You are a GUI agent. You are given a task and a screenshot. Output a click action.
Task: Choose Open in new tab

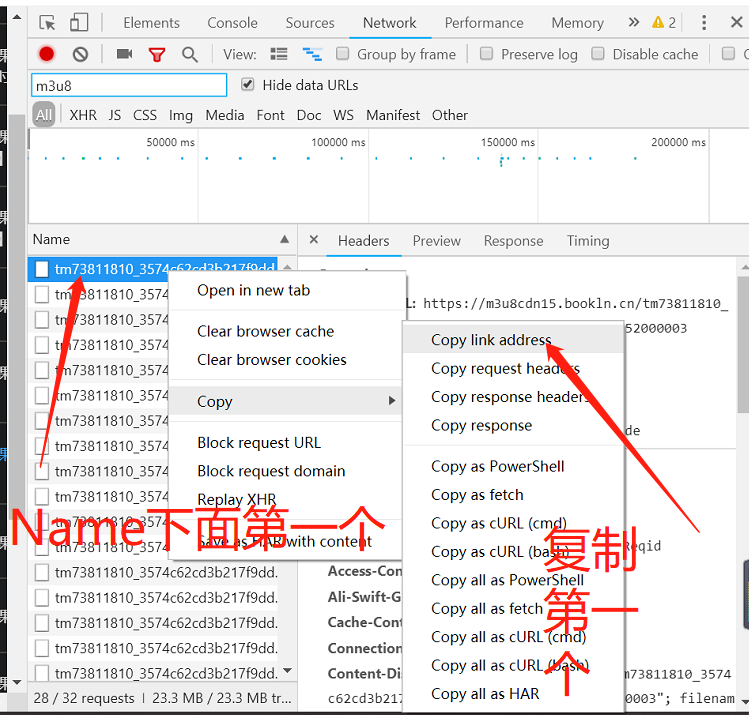[x=288, y=290]
